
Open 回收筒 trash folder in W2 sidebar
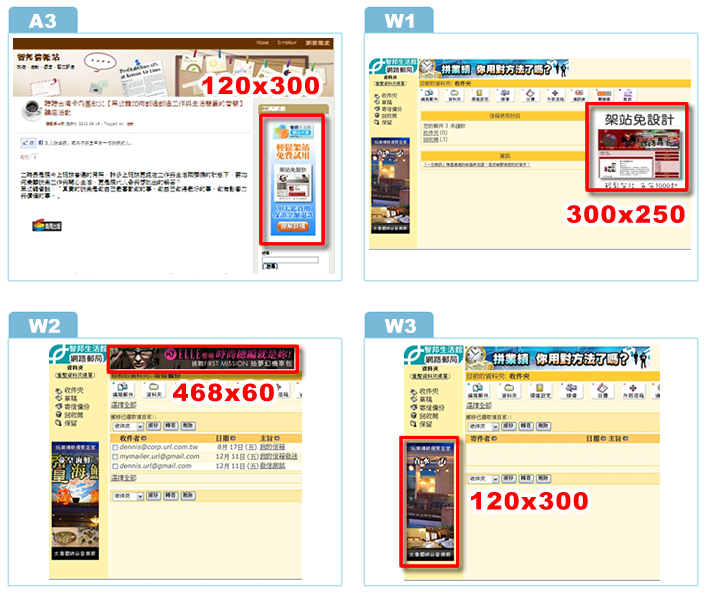coord(69,415)
